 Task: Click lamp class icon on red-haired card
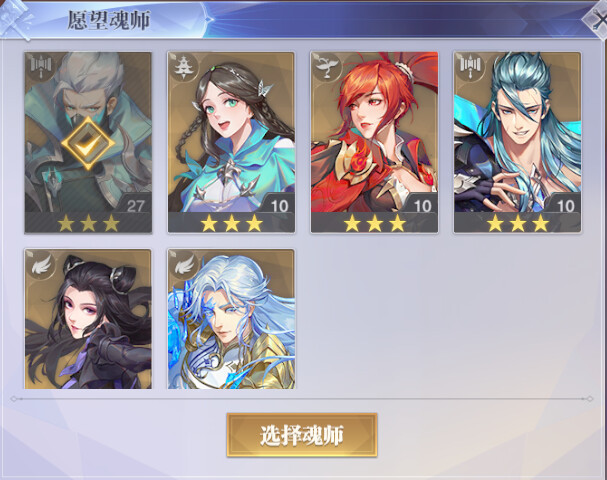pos(326,67)
